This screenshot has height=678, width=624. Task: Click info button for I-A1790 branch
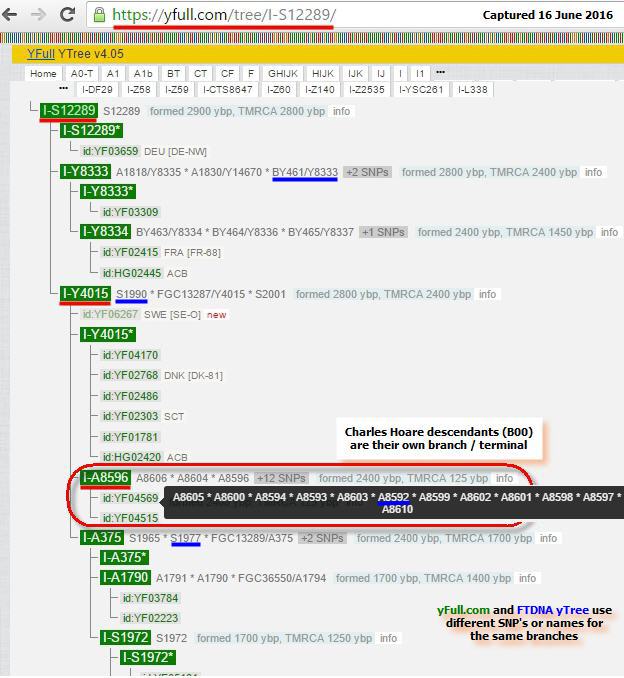pyautogui.click(x=527, y=578)
